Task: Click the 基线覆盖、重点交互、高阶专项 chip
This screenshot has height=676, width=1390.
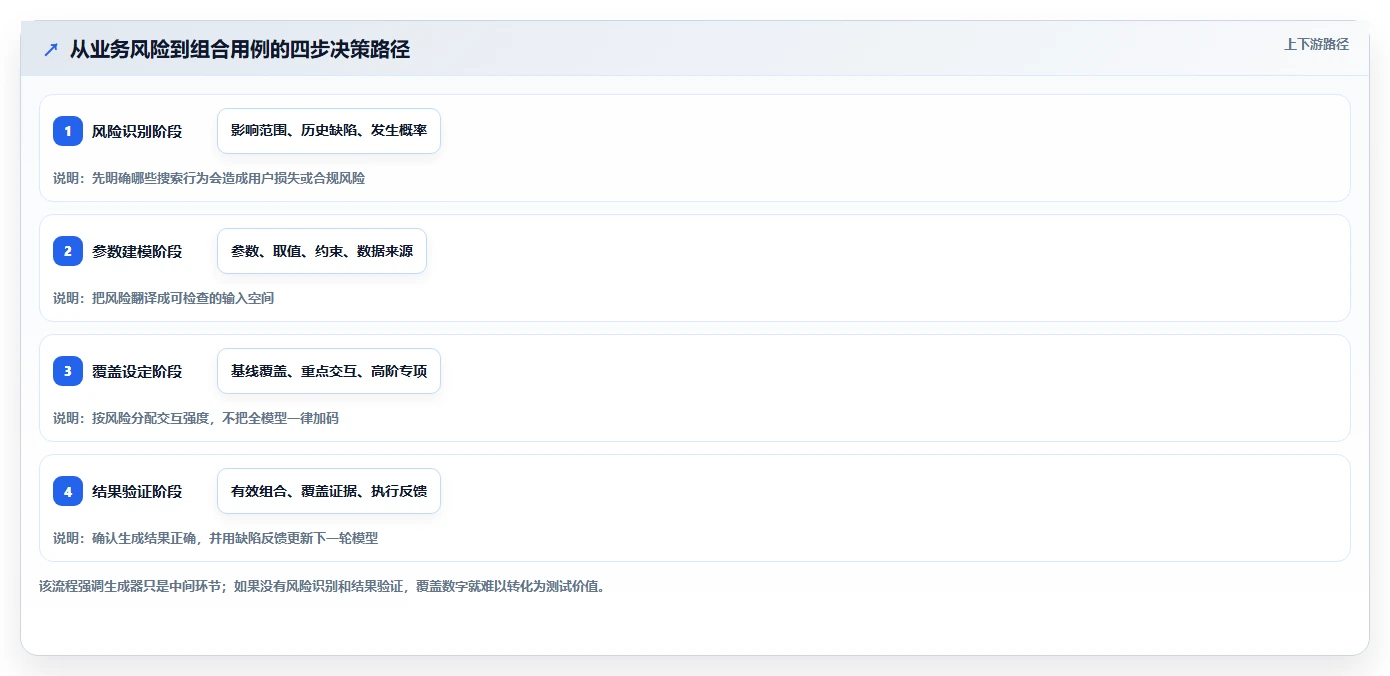Action: click(x=329, y=371)
